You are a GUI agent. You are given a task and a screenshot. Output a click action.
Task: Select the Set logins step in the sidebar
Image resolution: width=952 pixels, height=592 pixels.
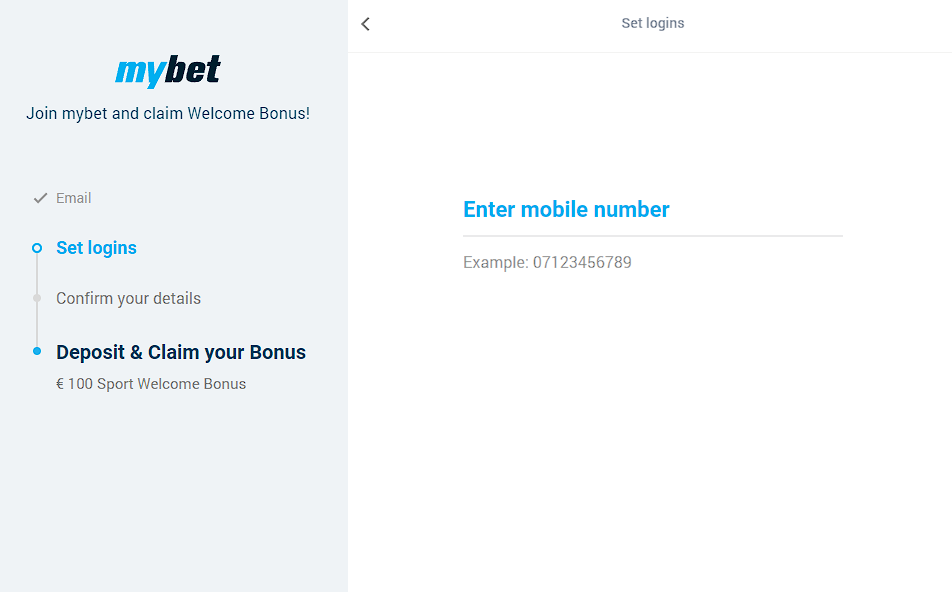(96, 248)
